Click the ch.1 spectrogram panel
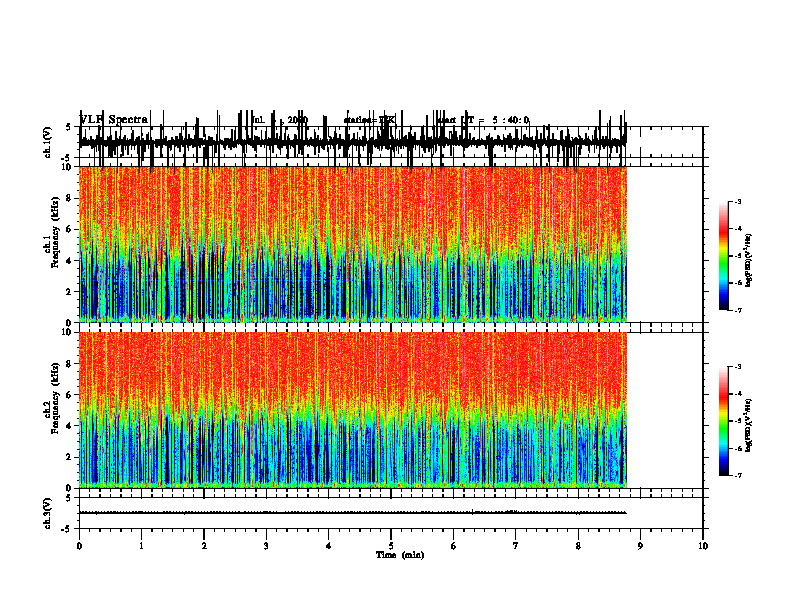 [x=353, y=244]
